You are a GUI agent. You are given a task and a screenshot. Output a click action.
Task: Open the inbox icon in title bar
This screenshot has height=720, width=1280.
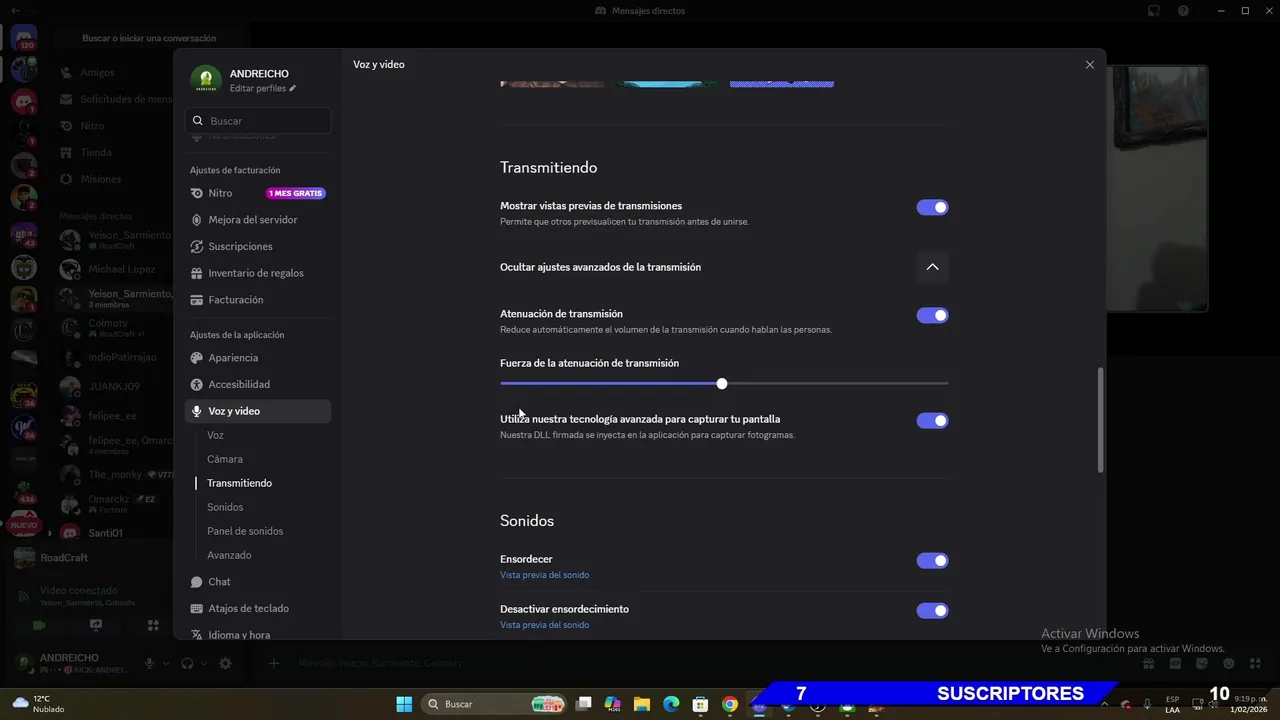point(1154,11)
